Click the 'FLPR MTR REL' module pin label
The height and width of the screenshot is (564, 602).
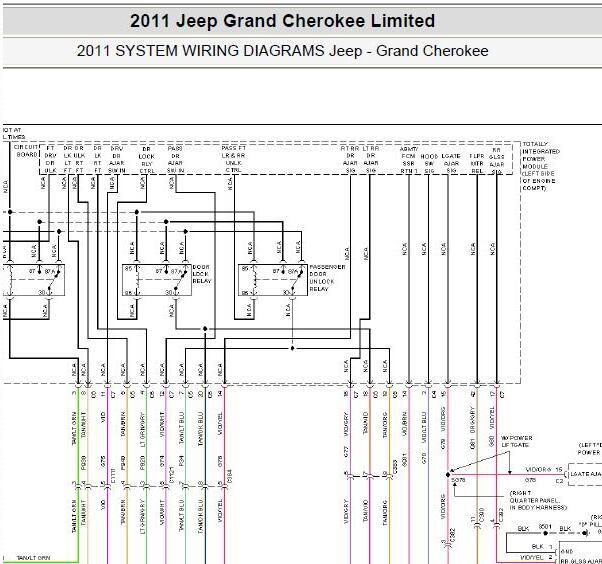click(x=476, y=164)
